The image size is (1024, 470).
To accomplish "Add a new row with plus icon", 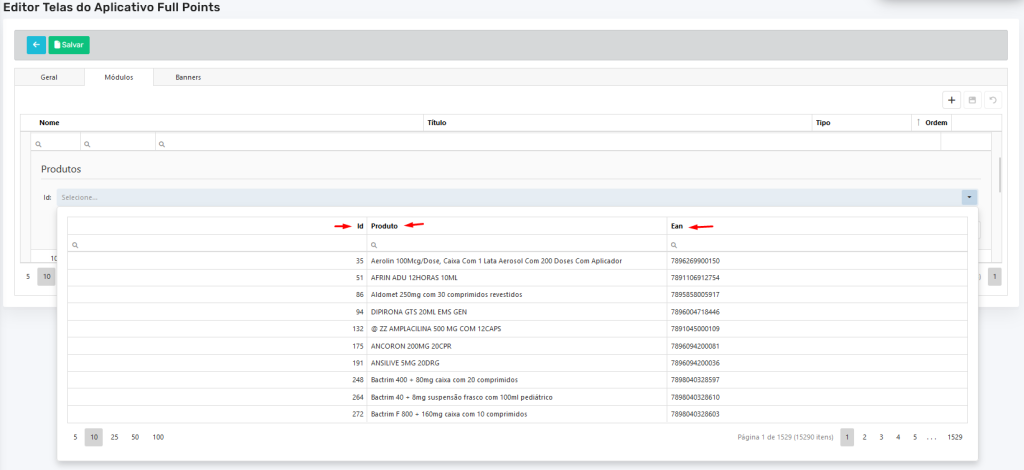I will tap(952, 100).
